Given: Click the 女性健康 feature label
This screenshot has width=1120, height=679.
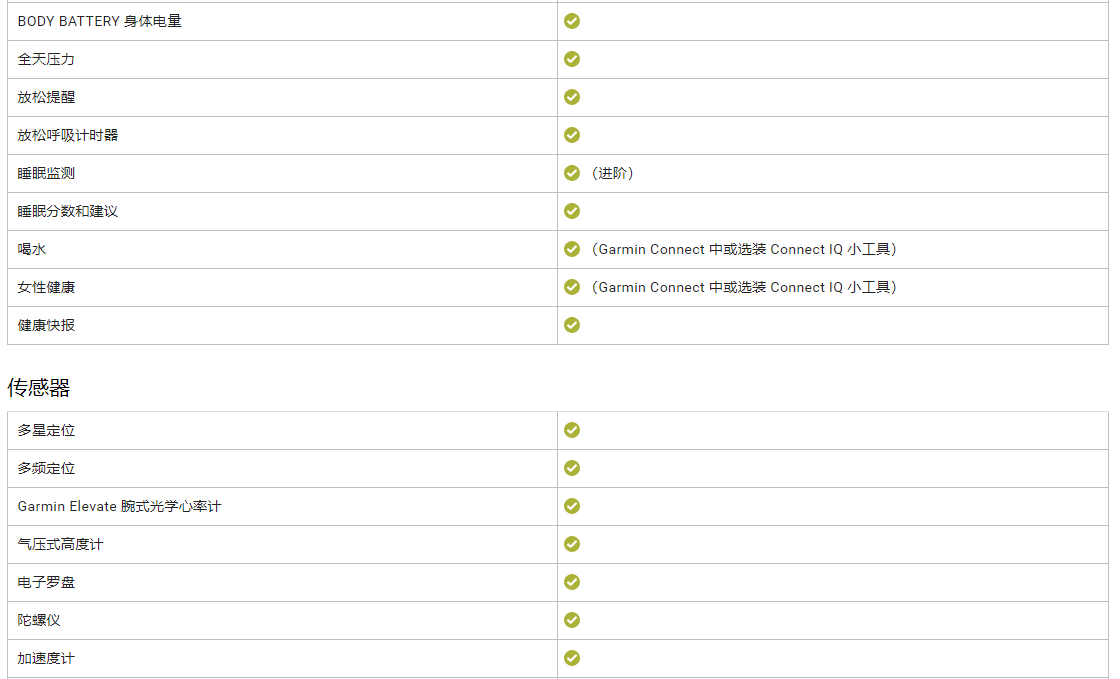Looking at the screenshot, I should [x=46, y=287].
